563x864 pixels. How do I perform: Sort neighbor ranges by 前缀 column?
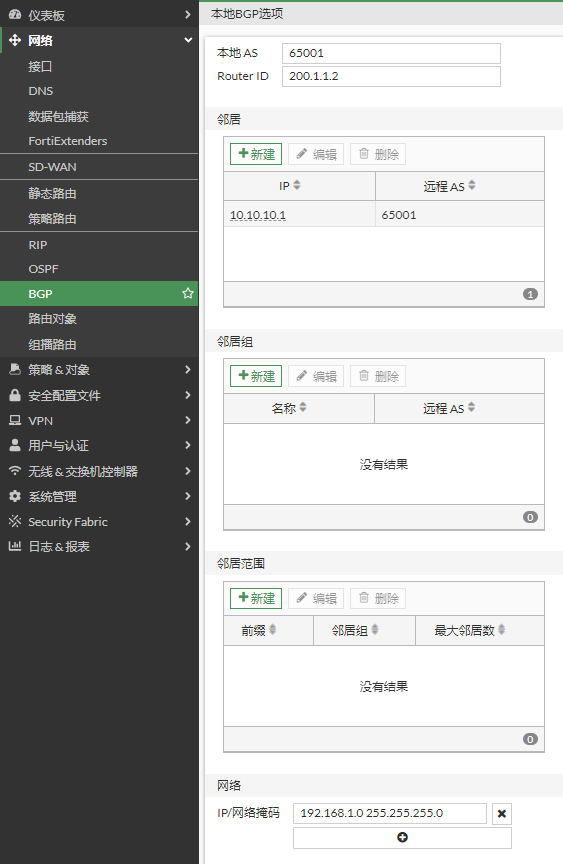point(273,629)
